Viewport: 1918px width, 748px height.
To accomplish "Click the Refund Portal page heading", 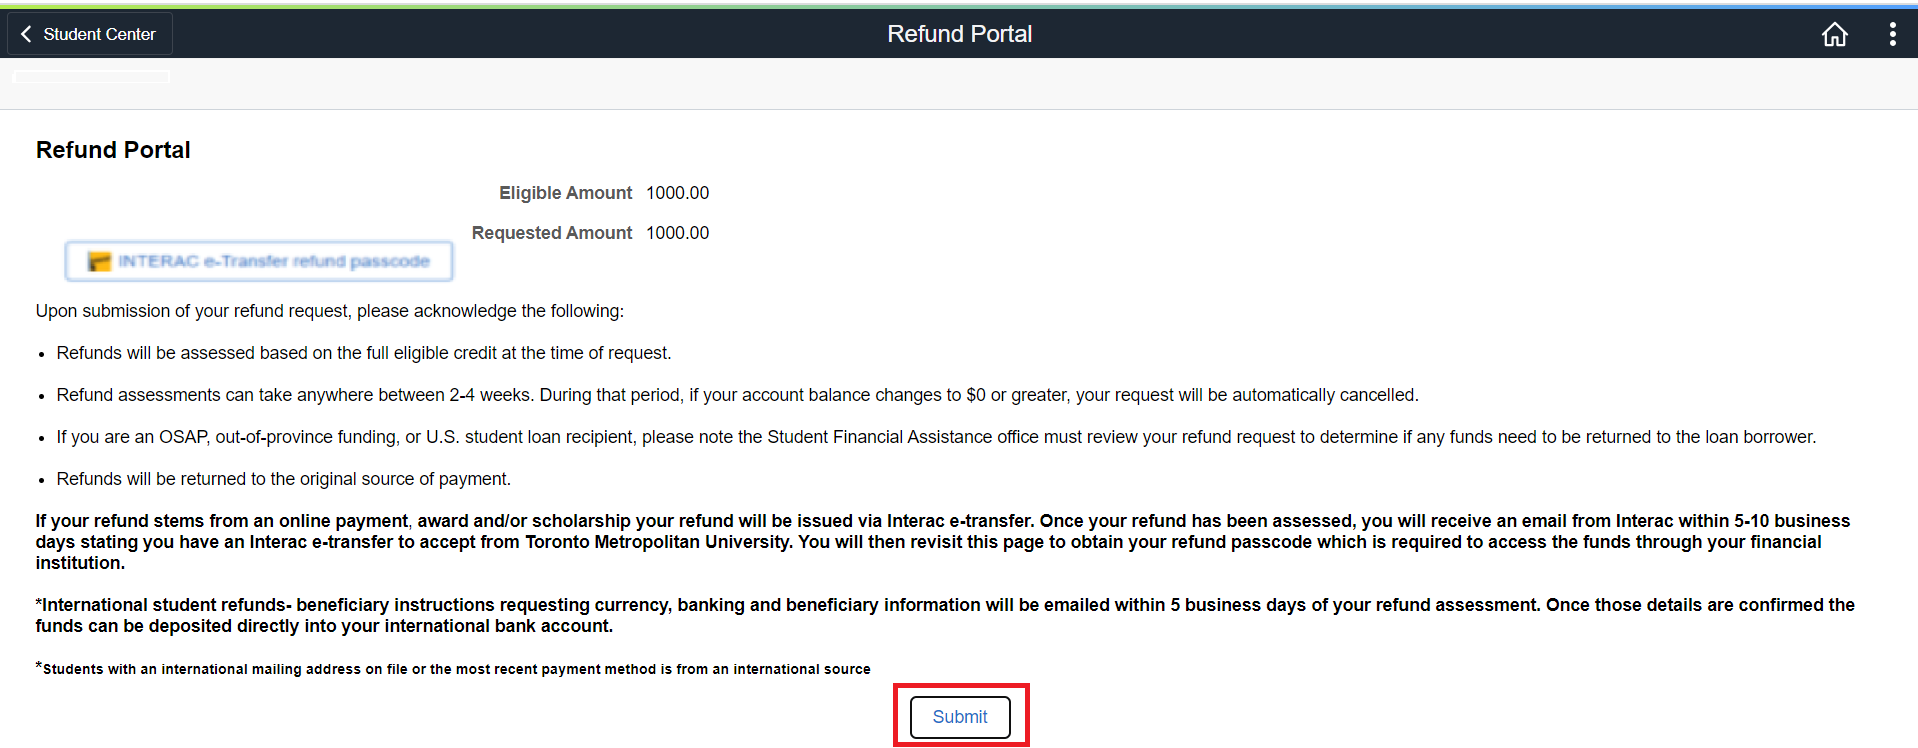I will tap(113, 150).
